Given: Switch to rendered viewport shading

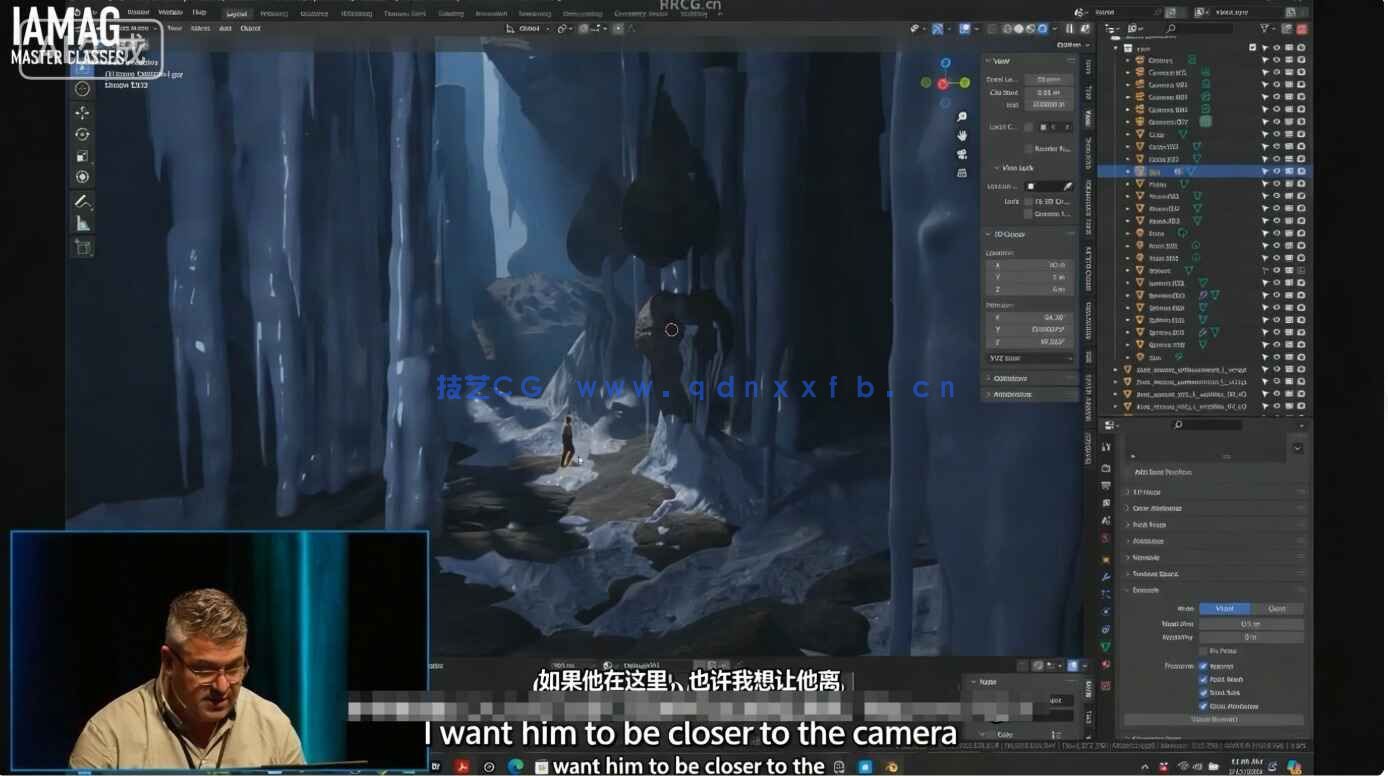Looking at the screenshot, I should coord(1043,29).
